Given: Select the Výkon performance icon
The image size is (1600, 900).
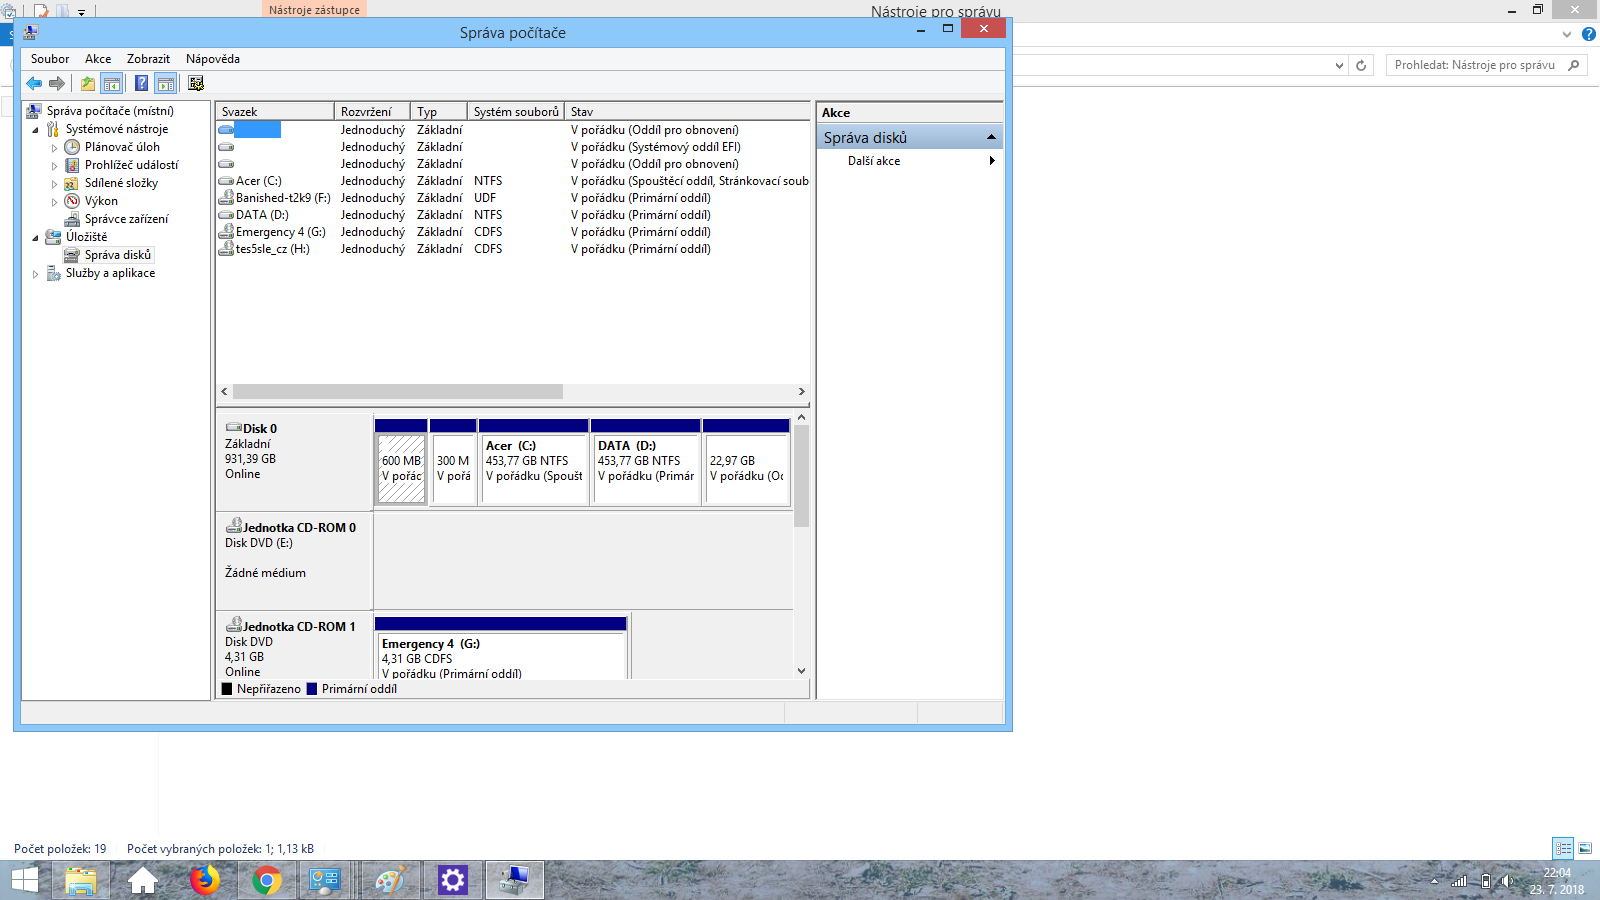Looking at the screenshot, I should pos(72,201).
